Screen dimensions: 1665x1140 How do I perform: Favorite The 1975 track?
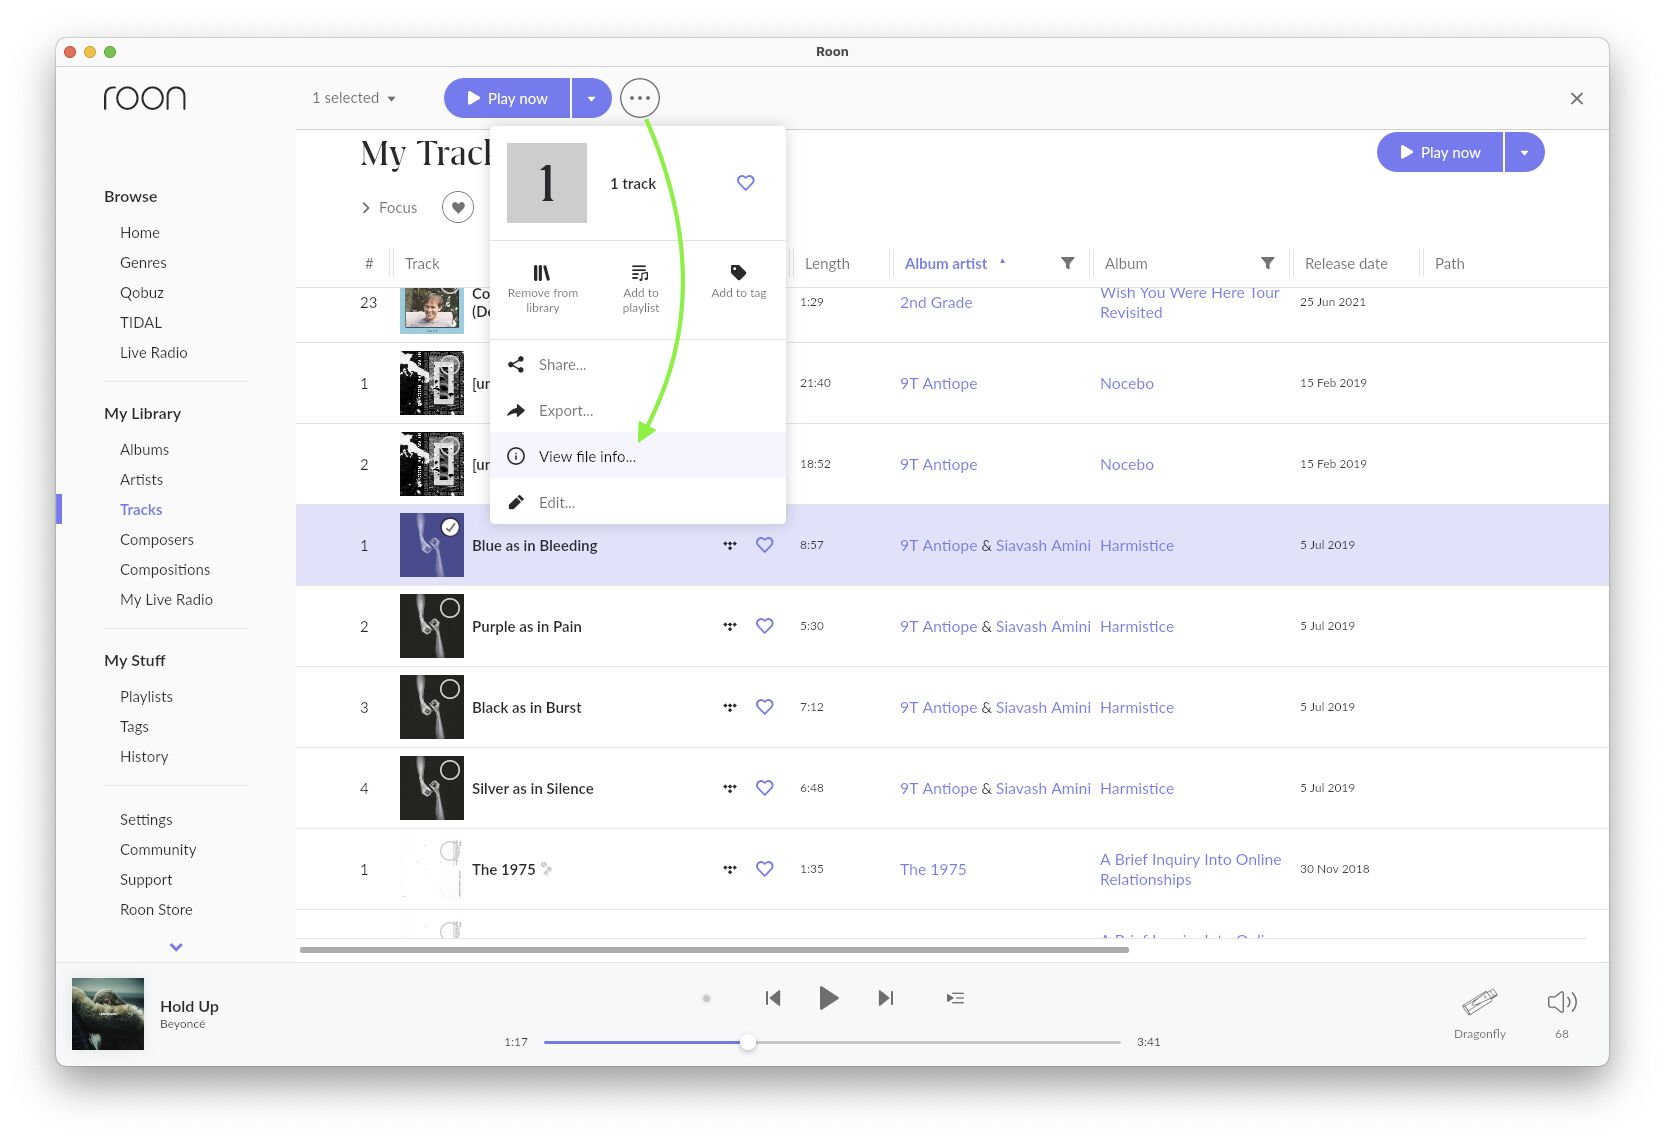(x=765, y=869)
